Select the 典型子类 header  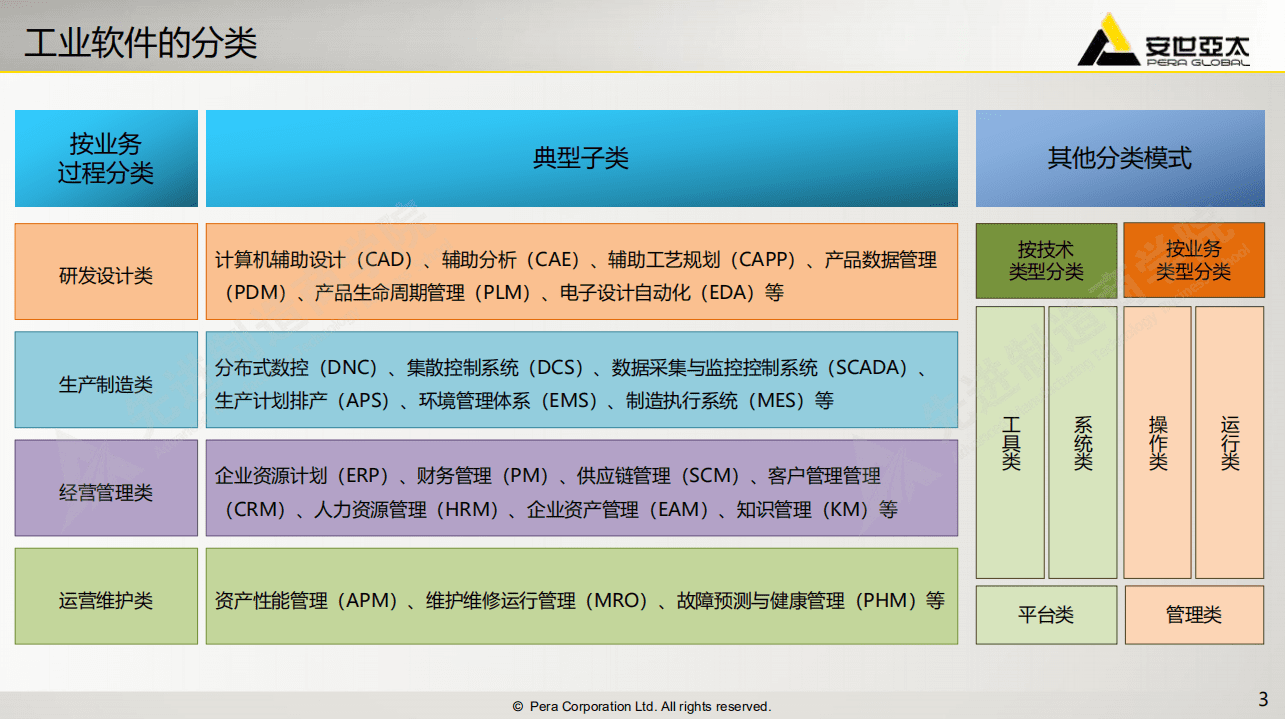coord(581,158)
